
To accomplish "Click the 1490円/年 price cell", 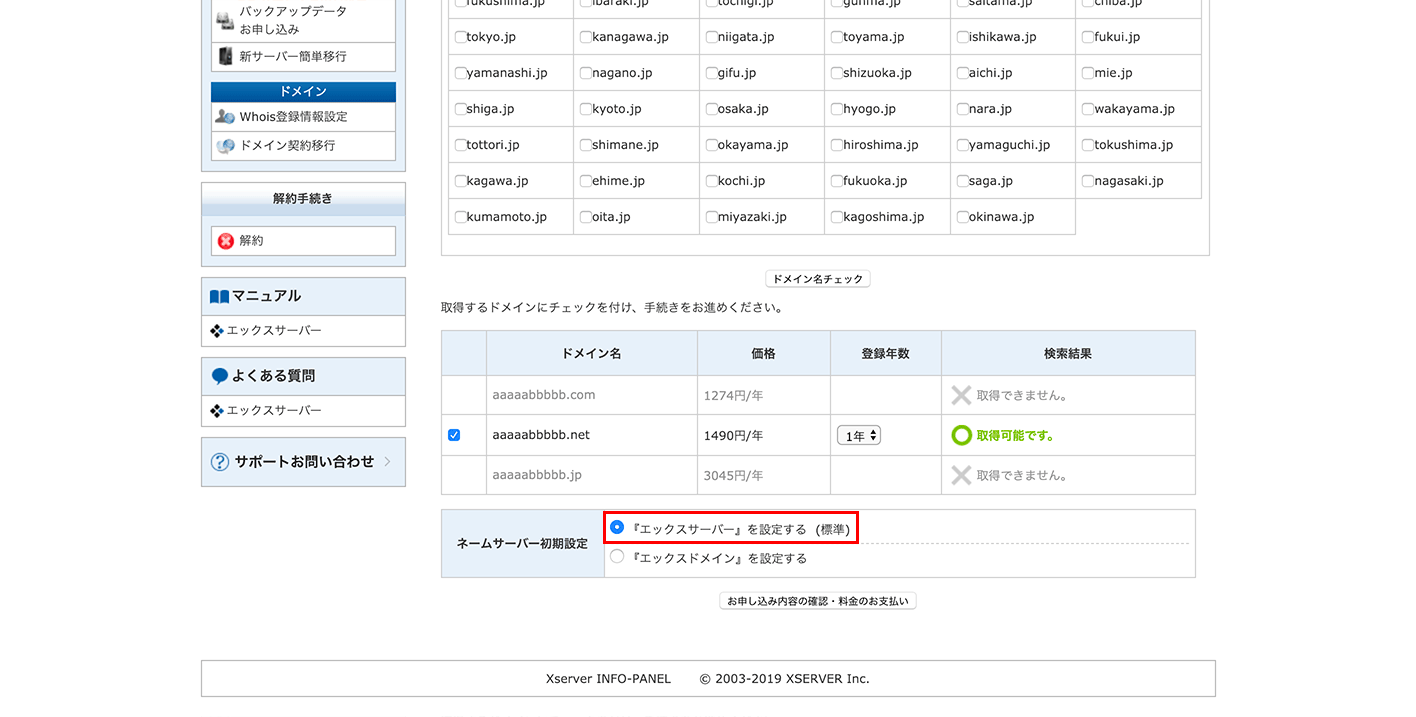I will tap(764, 436).
